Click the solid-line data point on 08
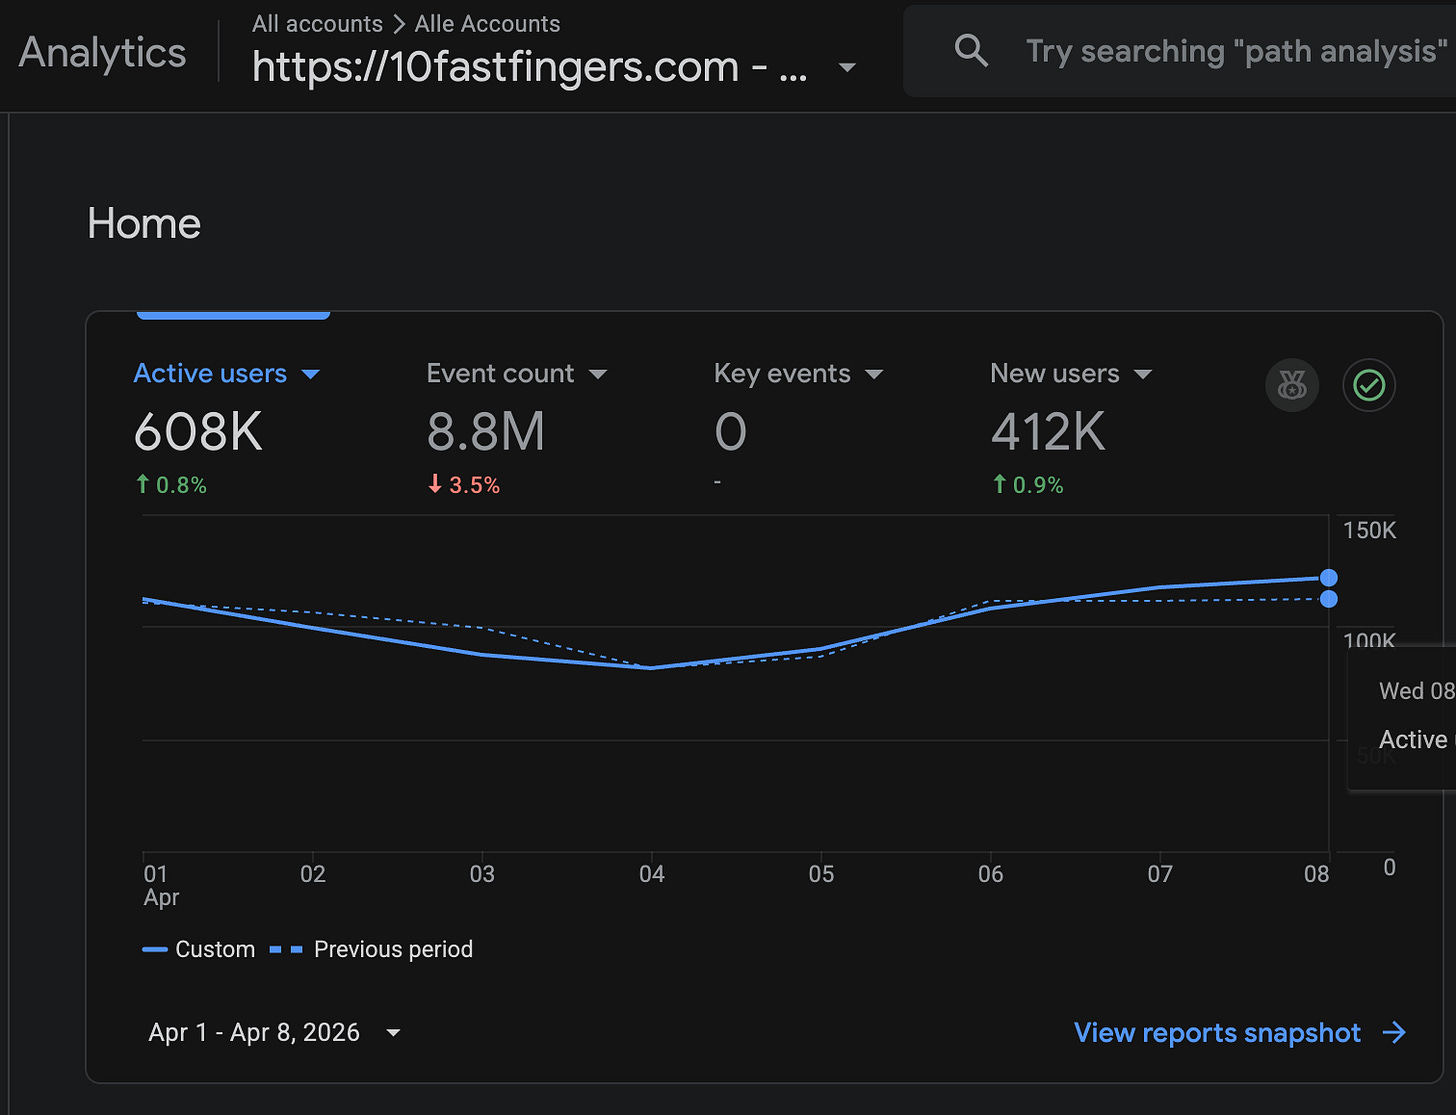The height and width of the screenshot is (1115, 1456). click(x=1328, y=578)
